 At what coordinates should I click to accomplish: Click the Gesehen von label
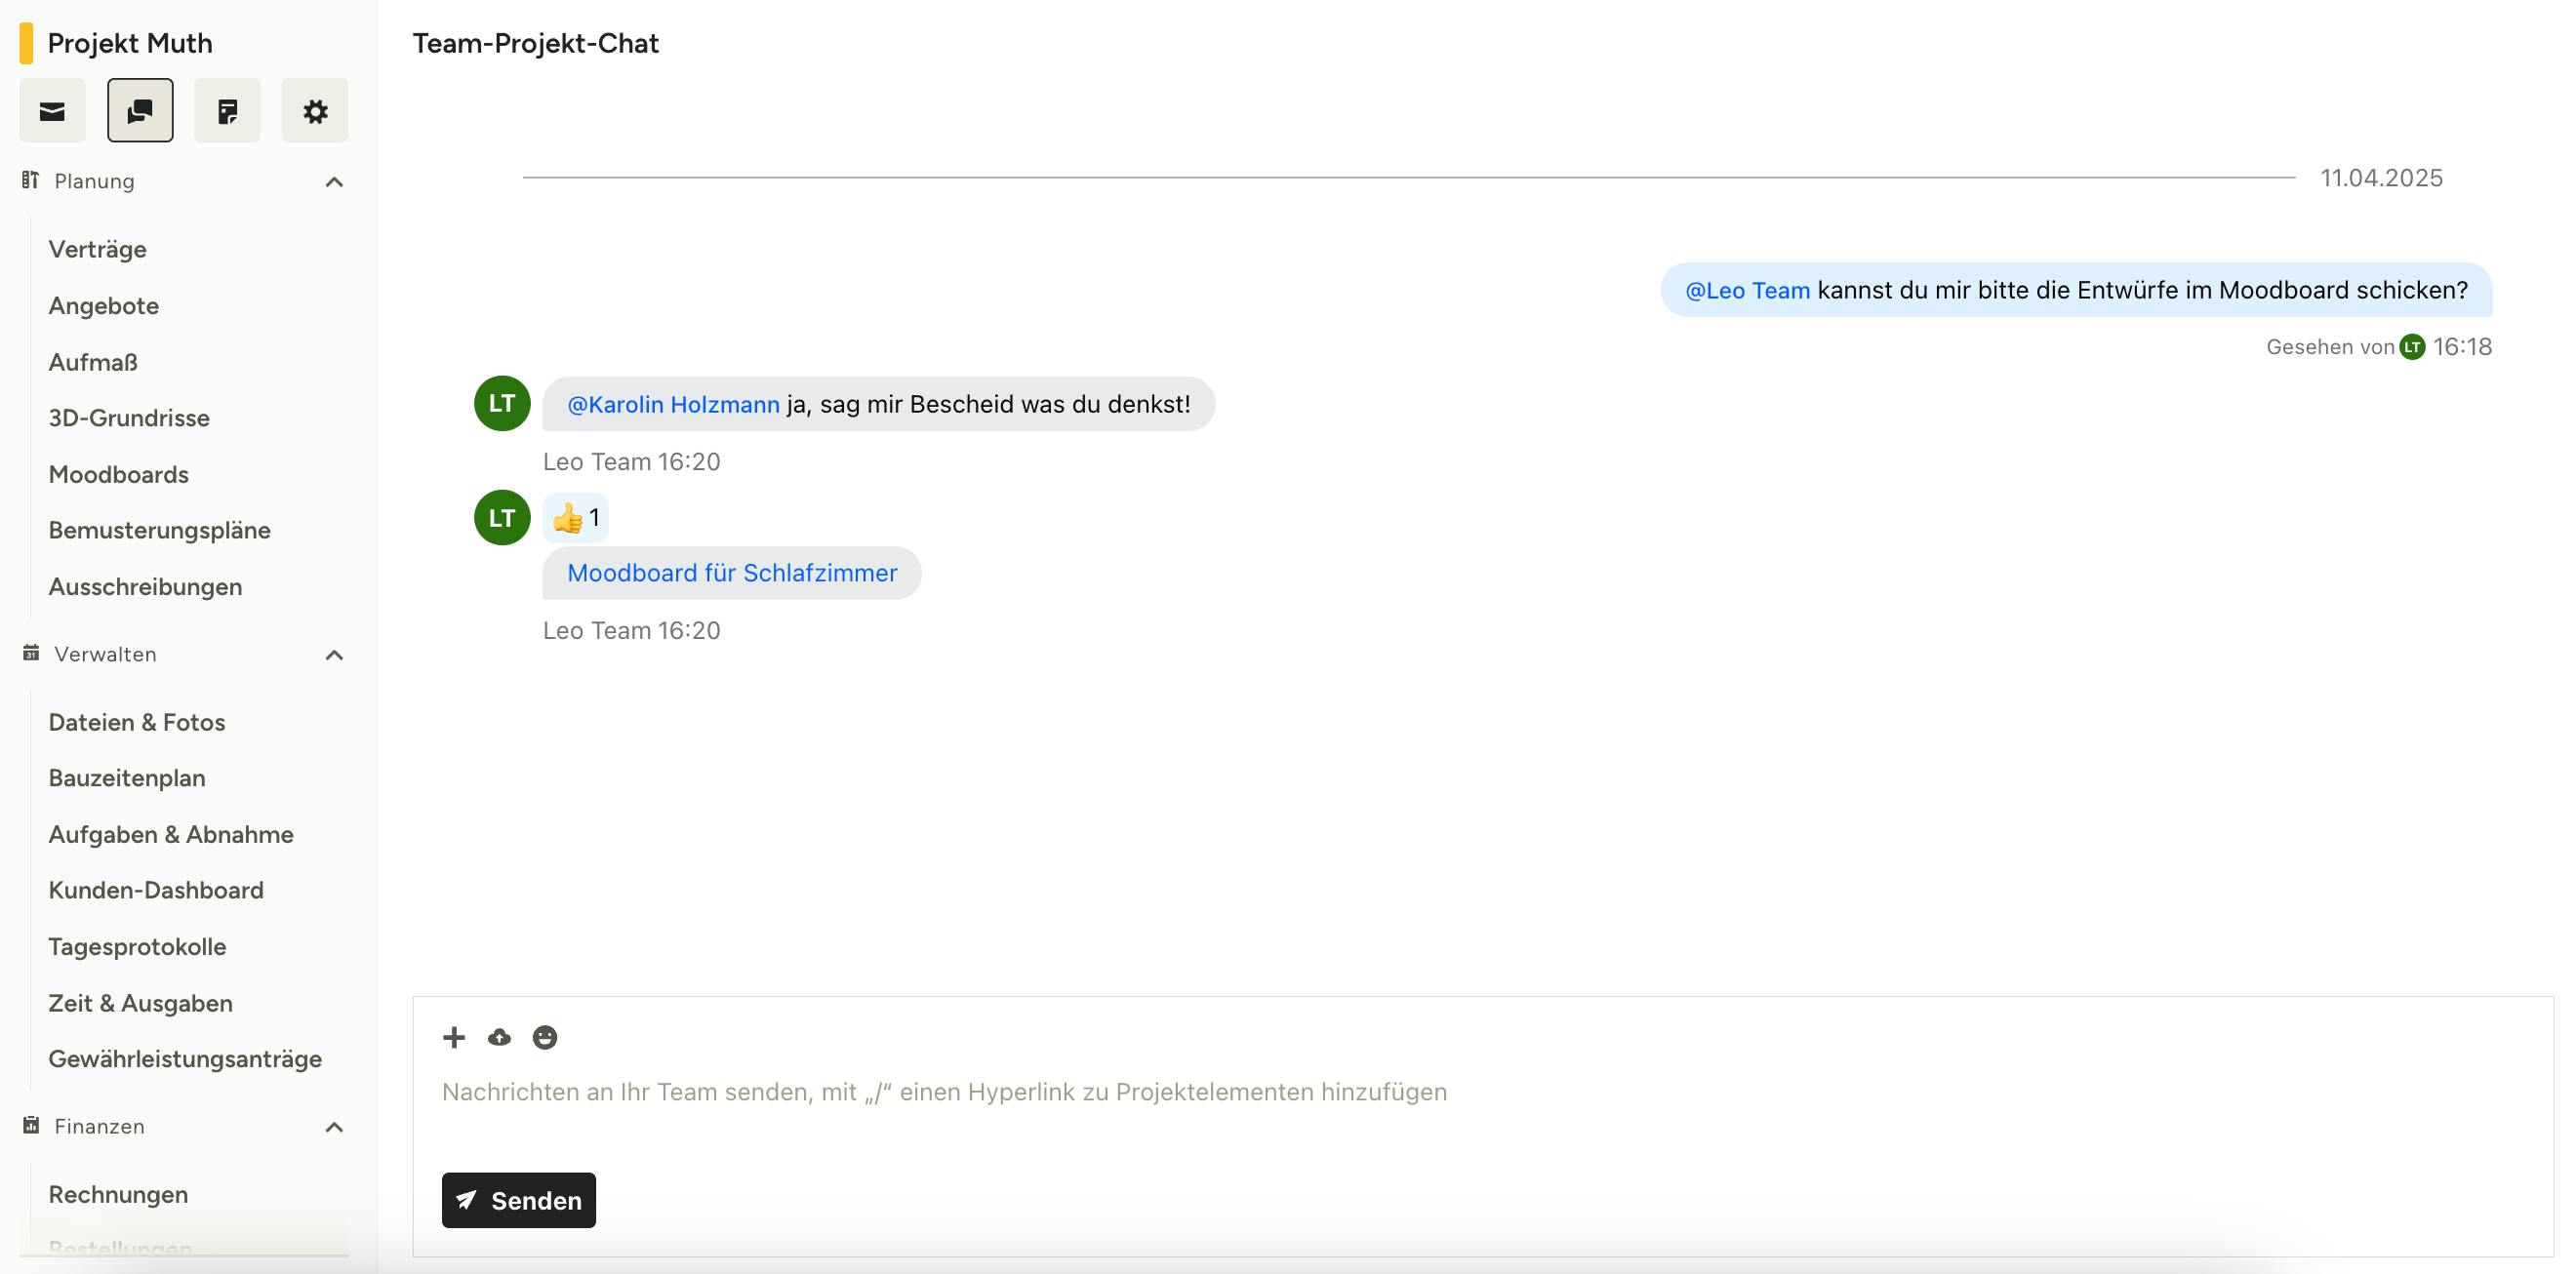2330,347
